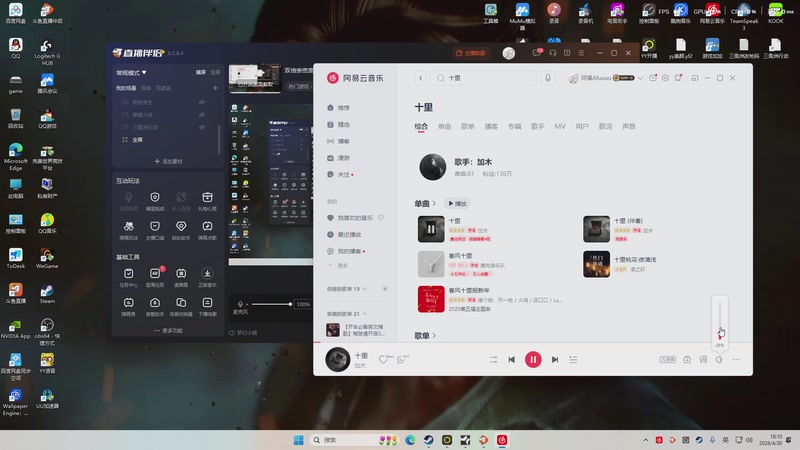
Task: Expand 更多 in NetEase sidebar
Action: (x=339, y=265)
